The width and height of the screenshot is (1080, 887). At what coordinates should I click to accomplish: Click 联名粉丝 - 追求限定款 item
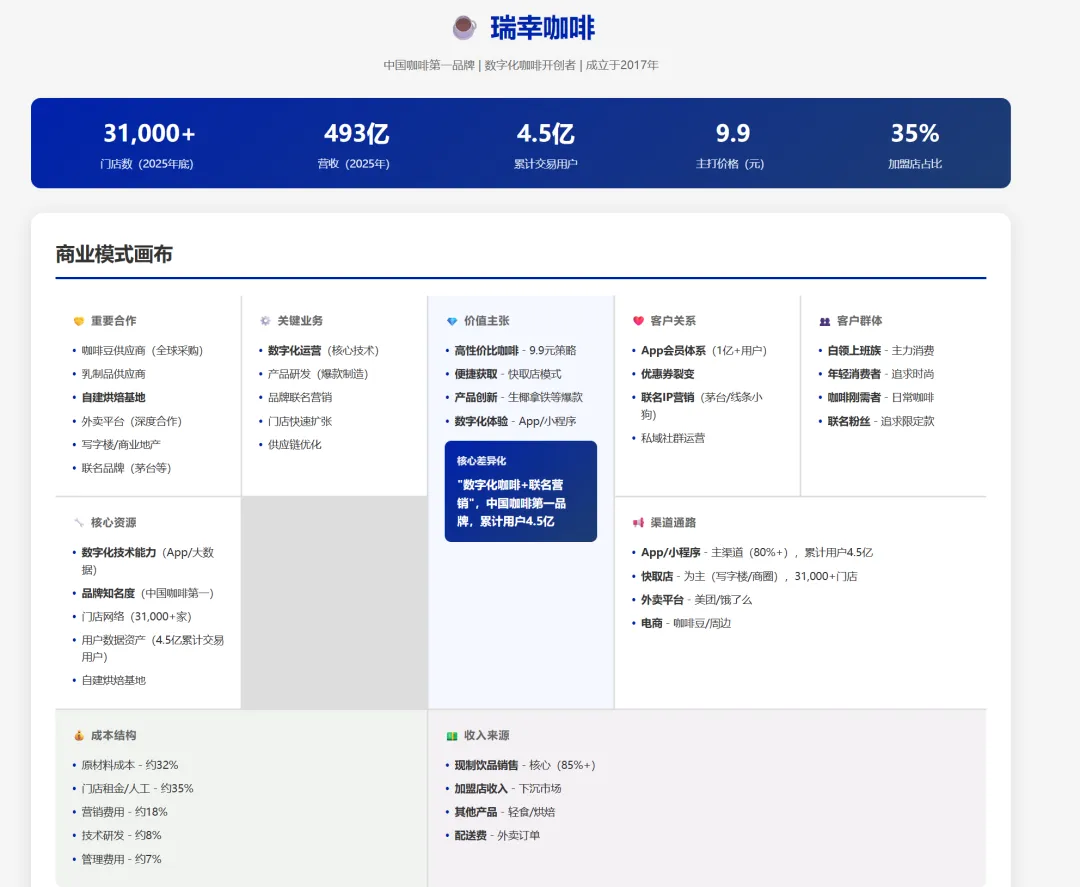point(881,421)
